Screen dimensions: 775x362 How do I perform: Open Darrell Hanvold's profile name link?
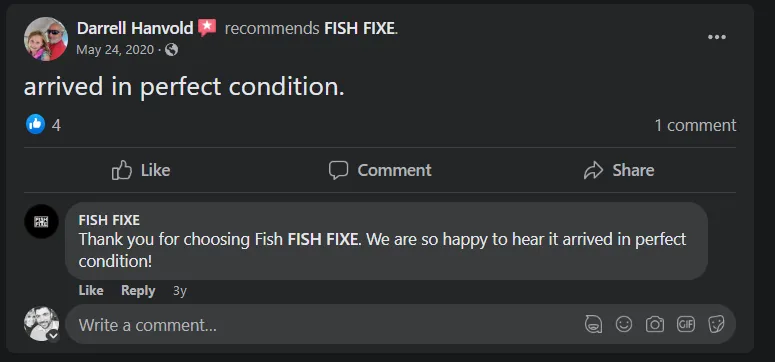[135, 28]
